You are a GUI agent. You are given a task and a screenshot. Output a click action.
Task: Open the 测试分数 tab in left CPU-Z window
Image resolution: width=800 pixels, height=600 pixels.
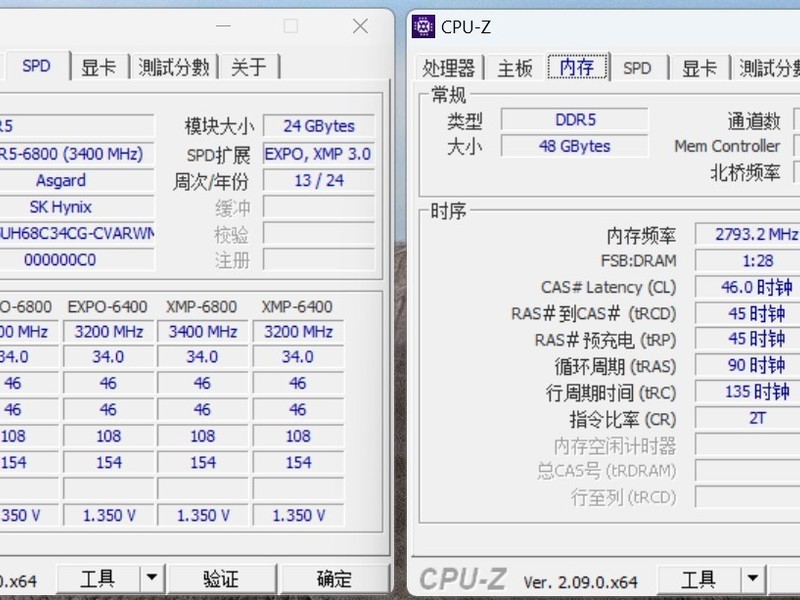click(174, 67)
